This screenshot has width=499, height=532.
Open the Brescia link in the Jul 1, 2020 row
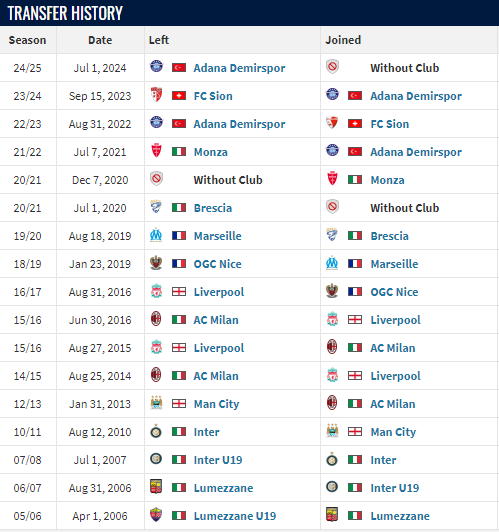pos(213,208)
